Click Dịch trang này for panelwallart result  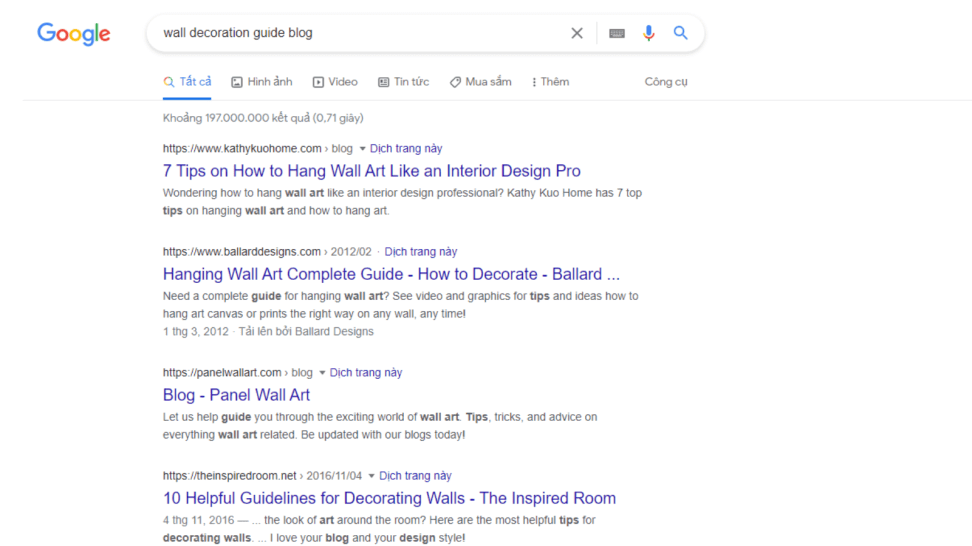366,372
